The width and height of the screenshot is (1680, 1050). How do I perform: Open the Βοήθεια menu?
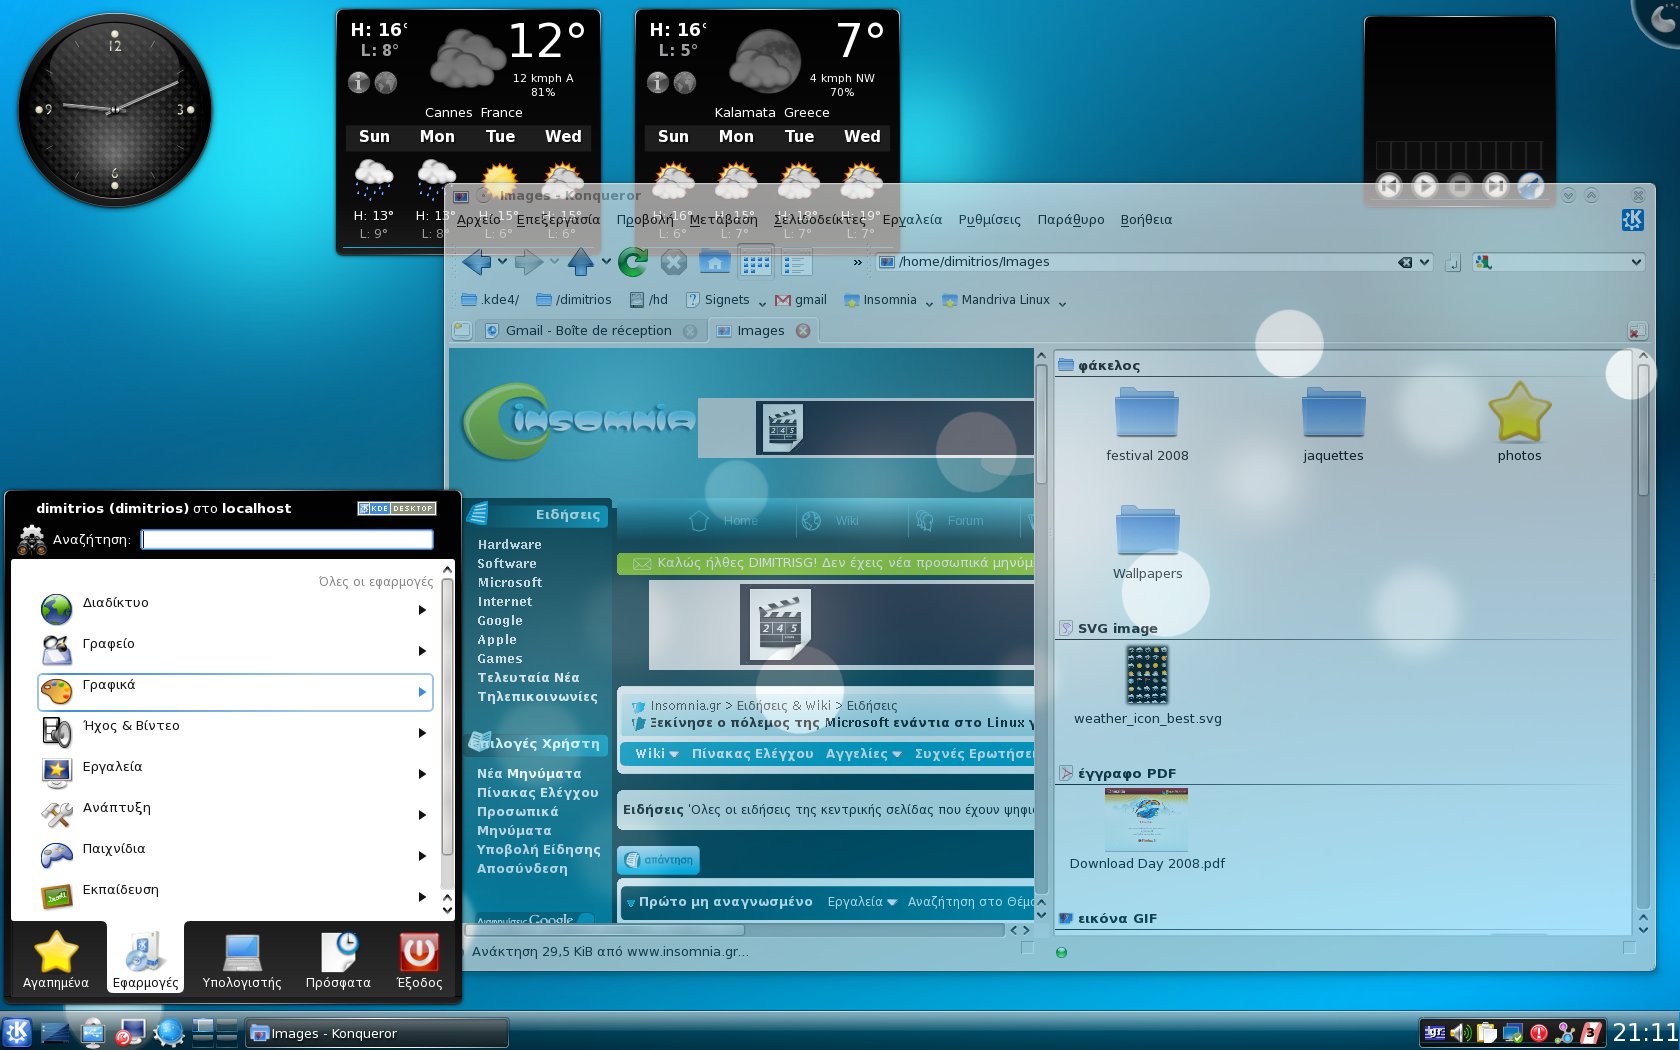(x=1146, y=220)
